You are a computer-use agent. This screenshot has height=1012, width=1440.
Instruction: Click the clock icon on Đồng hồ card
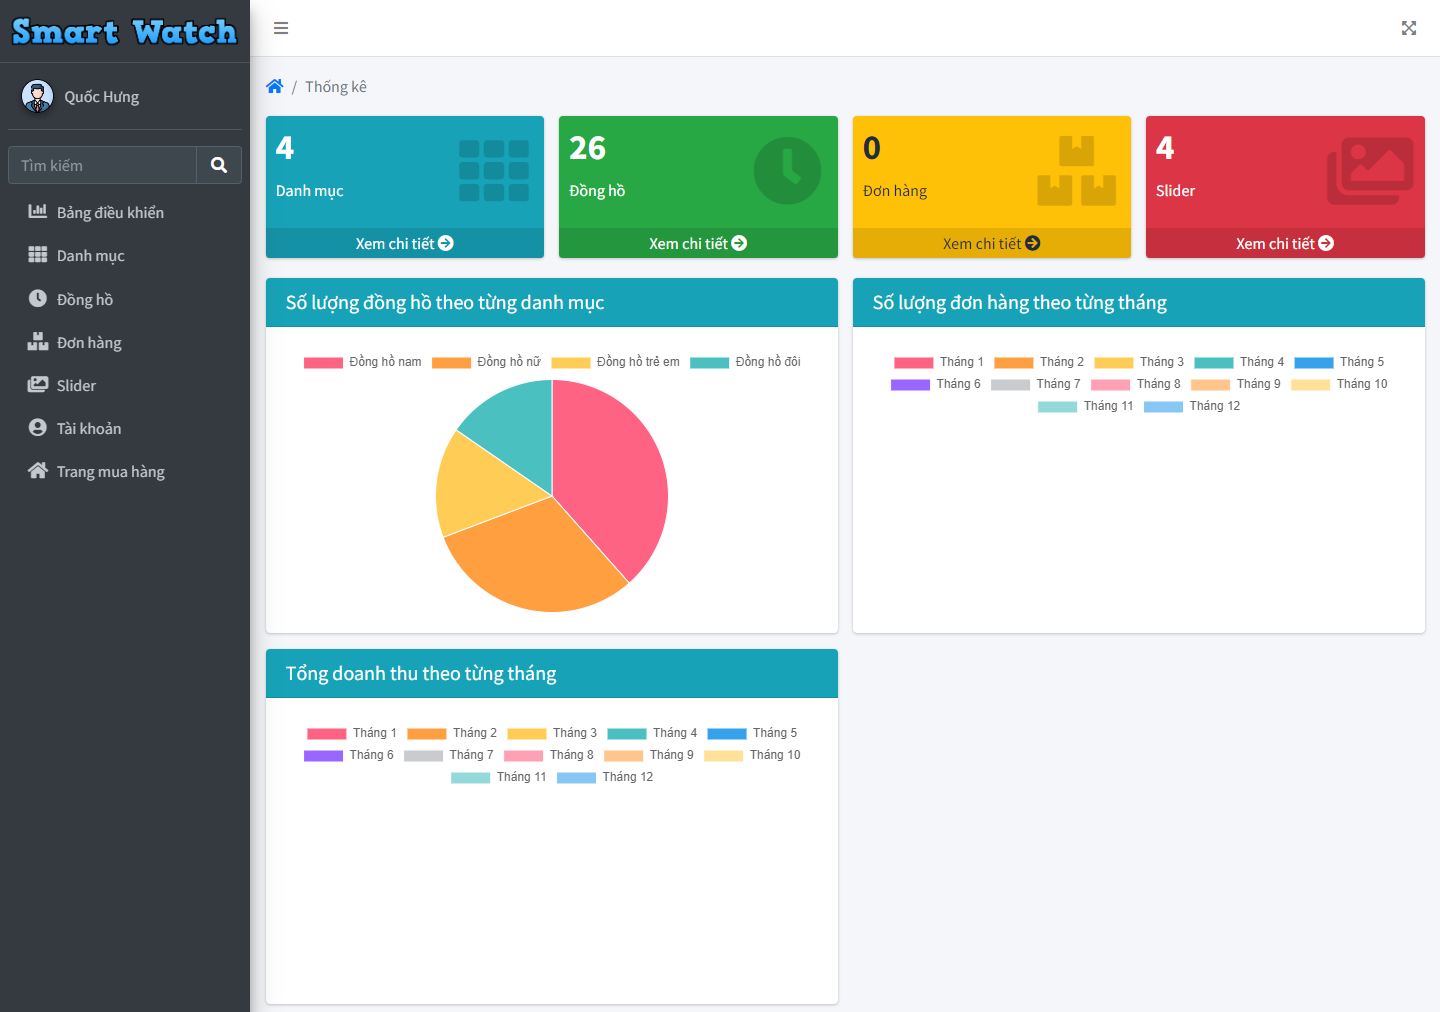tap(787, 171)
